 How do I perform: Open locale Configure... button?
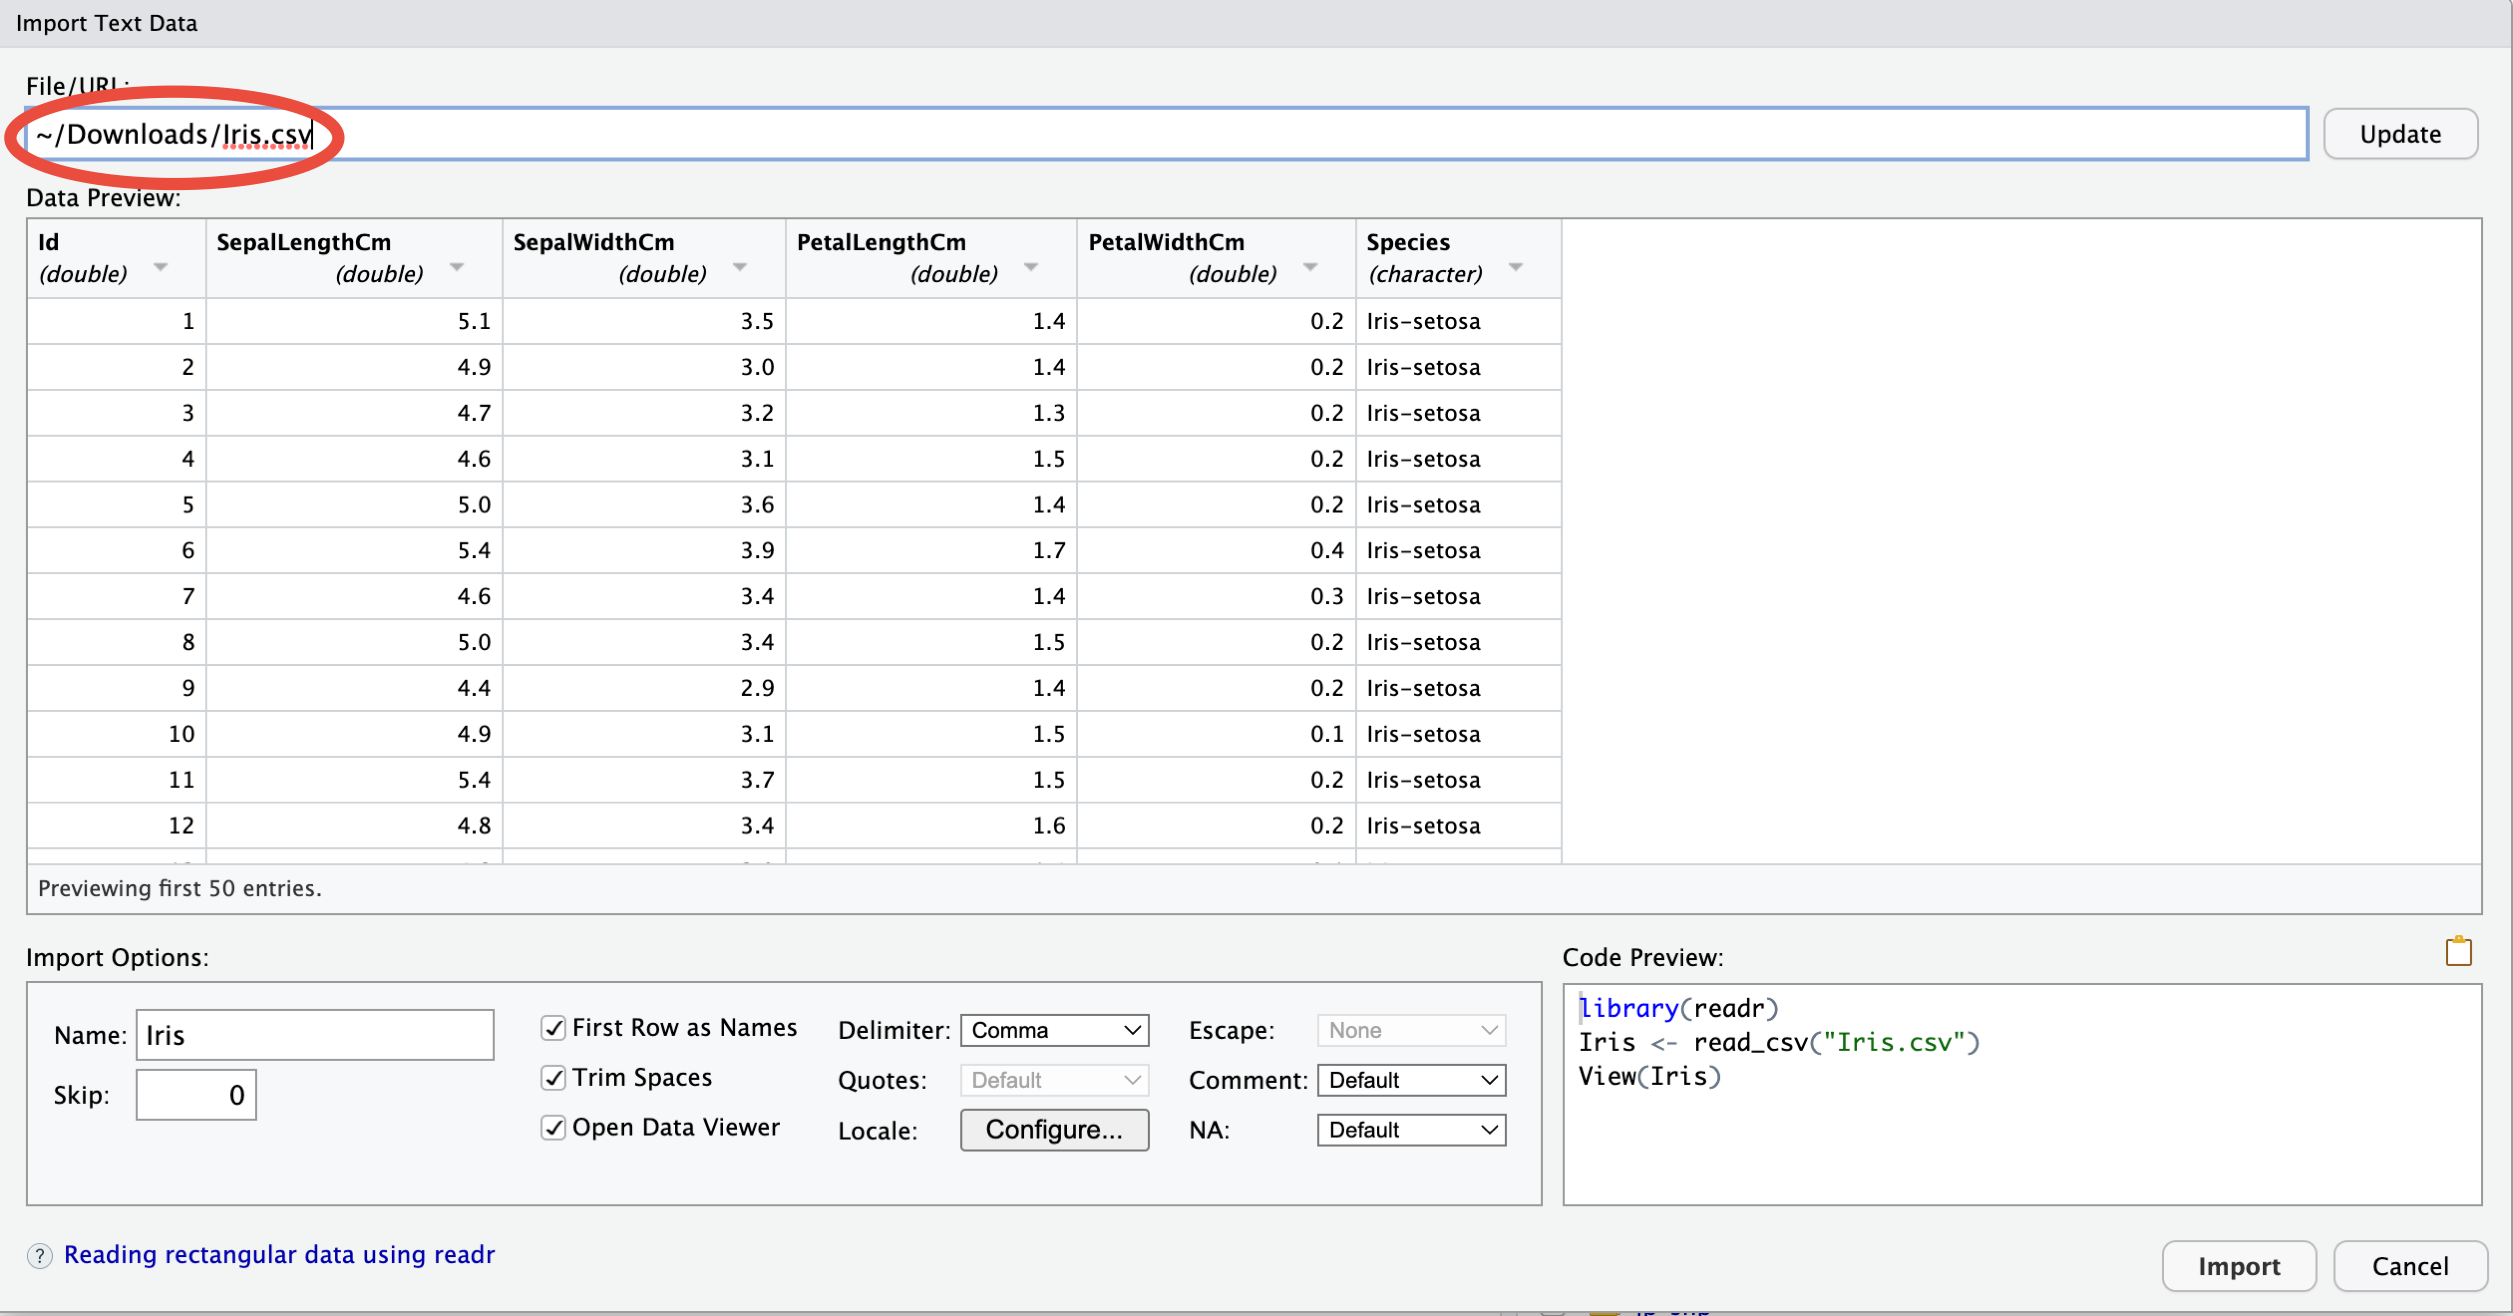click(x=1054, y=1130)
